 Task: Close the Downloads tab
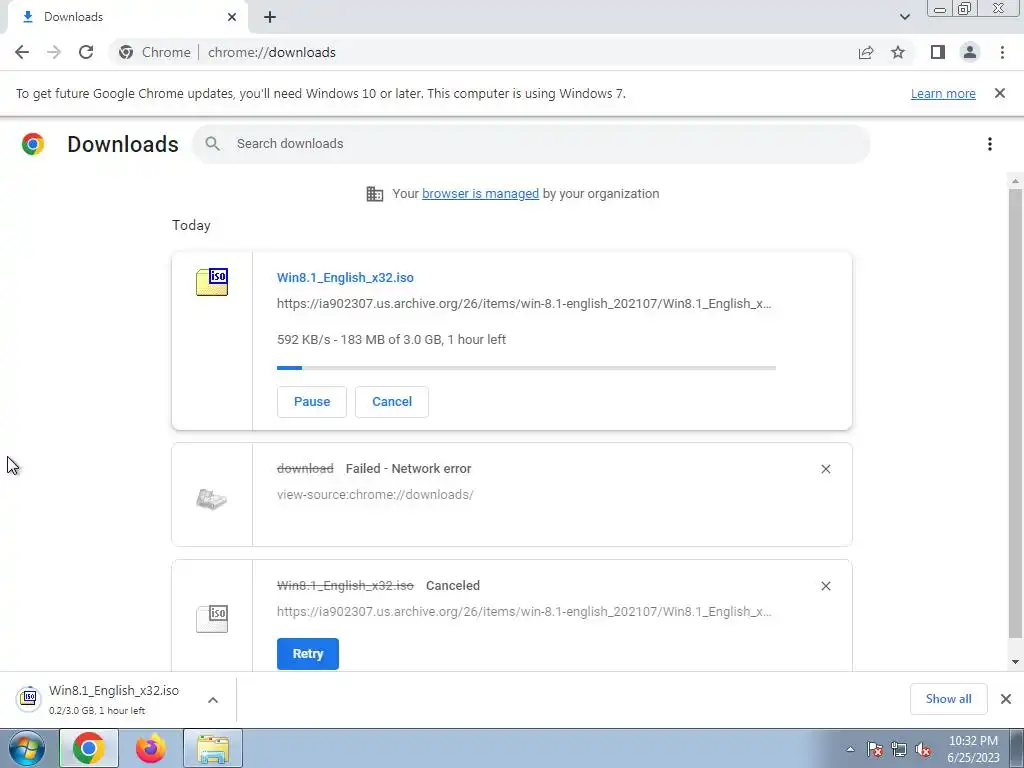[x=232, y=17]
